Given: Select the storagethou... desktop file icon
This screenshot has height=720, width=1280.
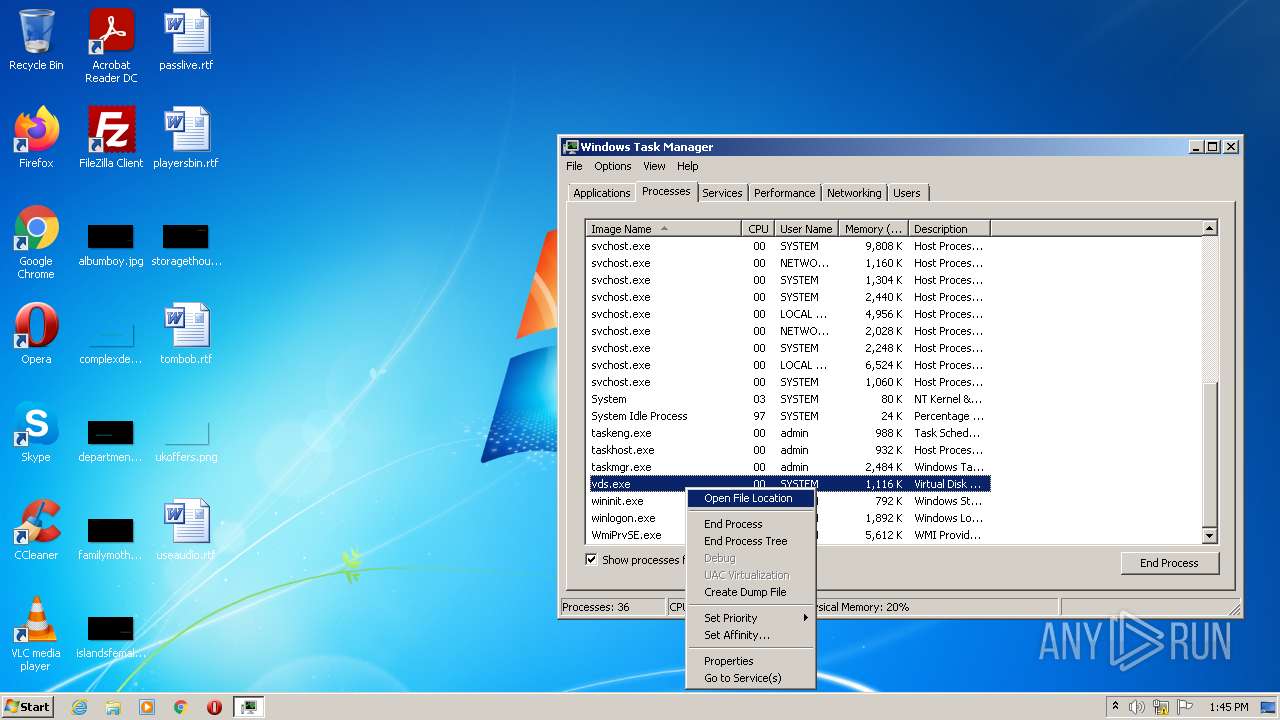Looking at the screenshot, I should point(186,245).
